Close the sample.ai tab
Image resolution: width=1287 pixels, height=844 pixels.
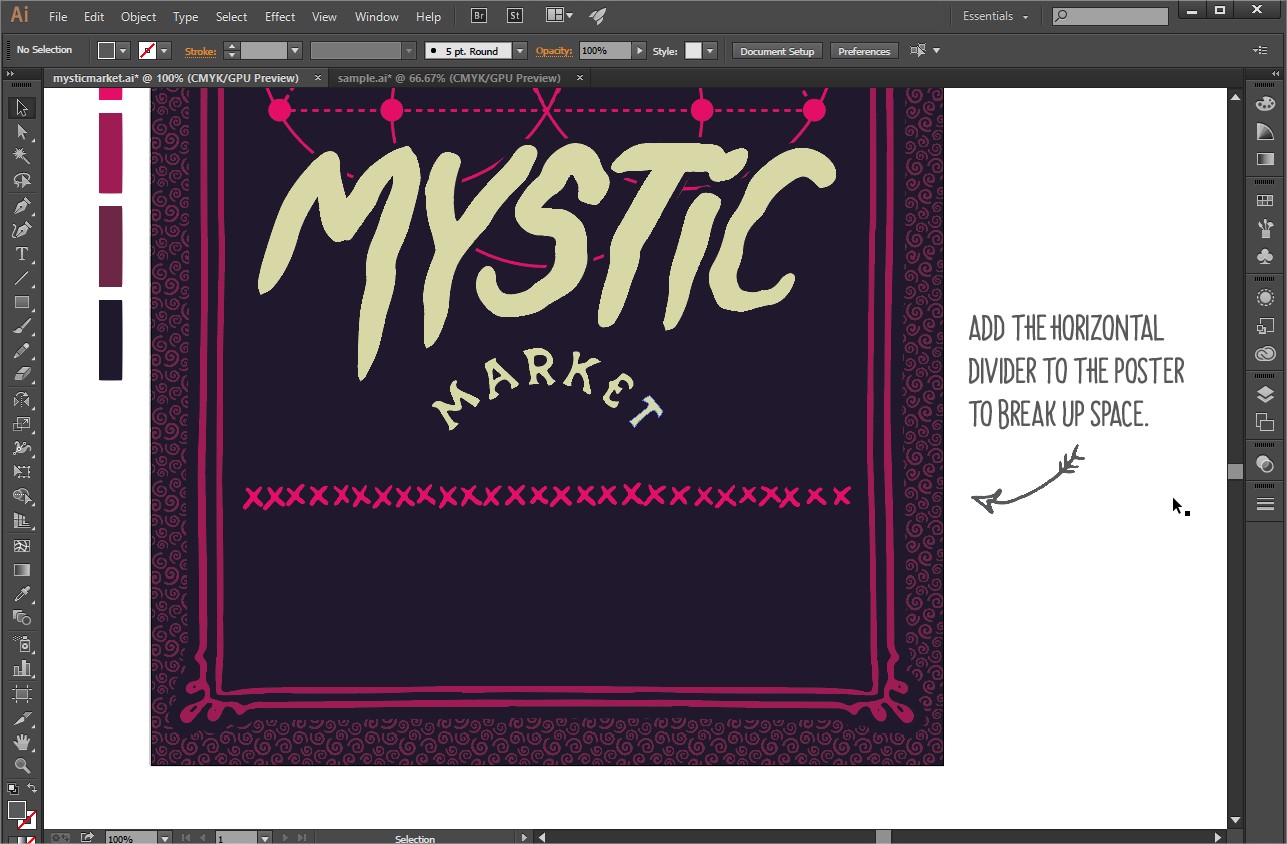[579, 78]
